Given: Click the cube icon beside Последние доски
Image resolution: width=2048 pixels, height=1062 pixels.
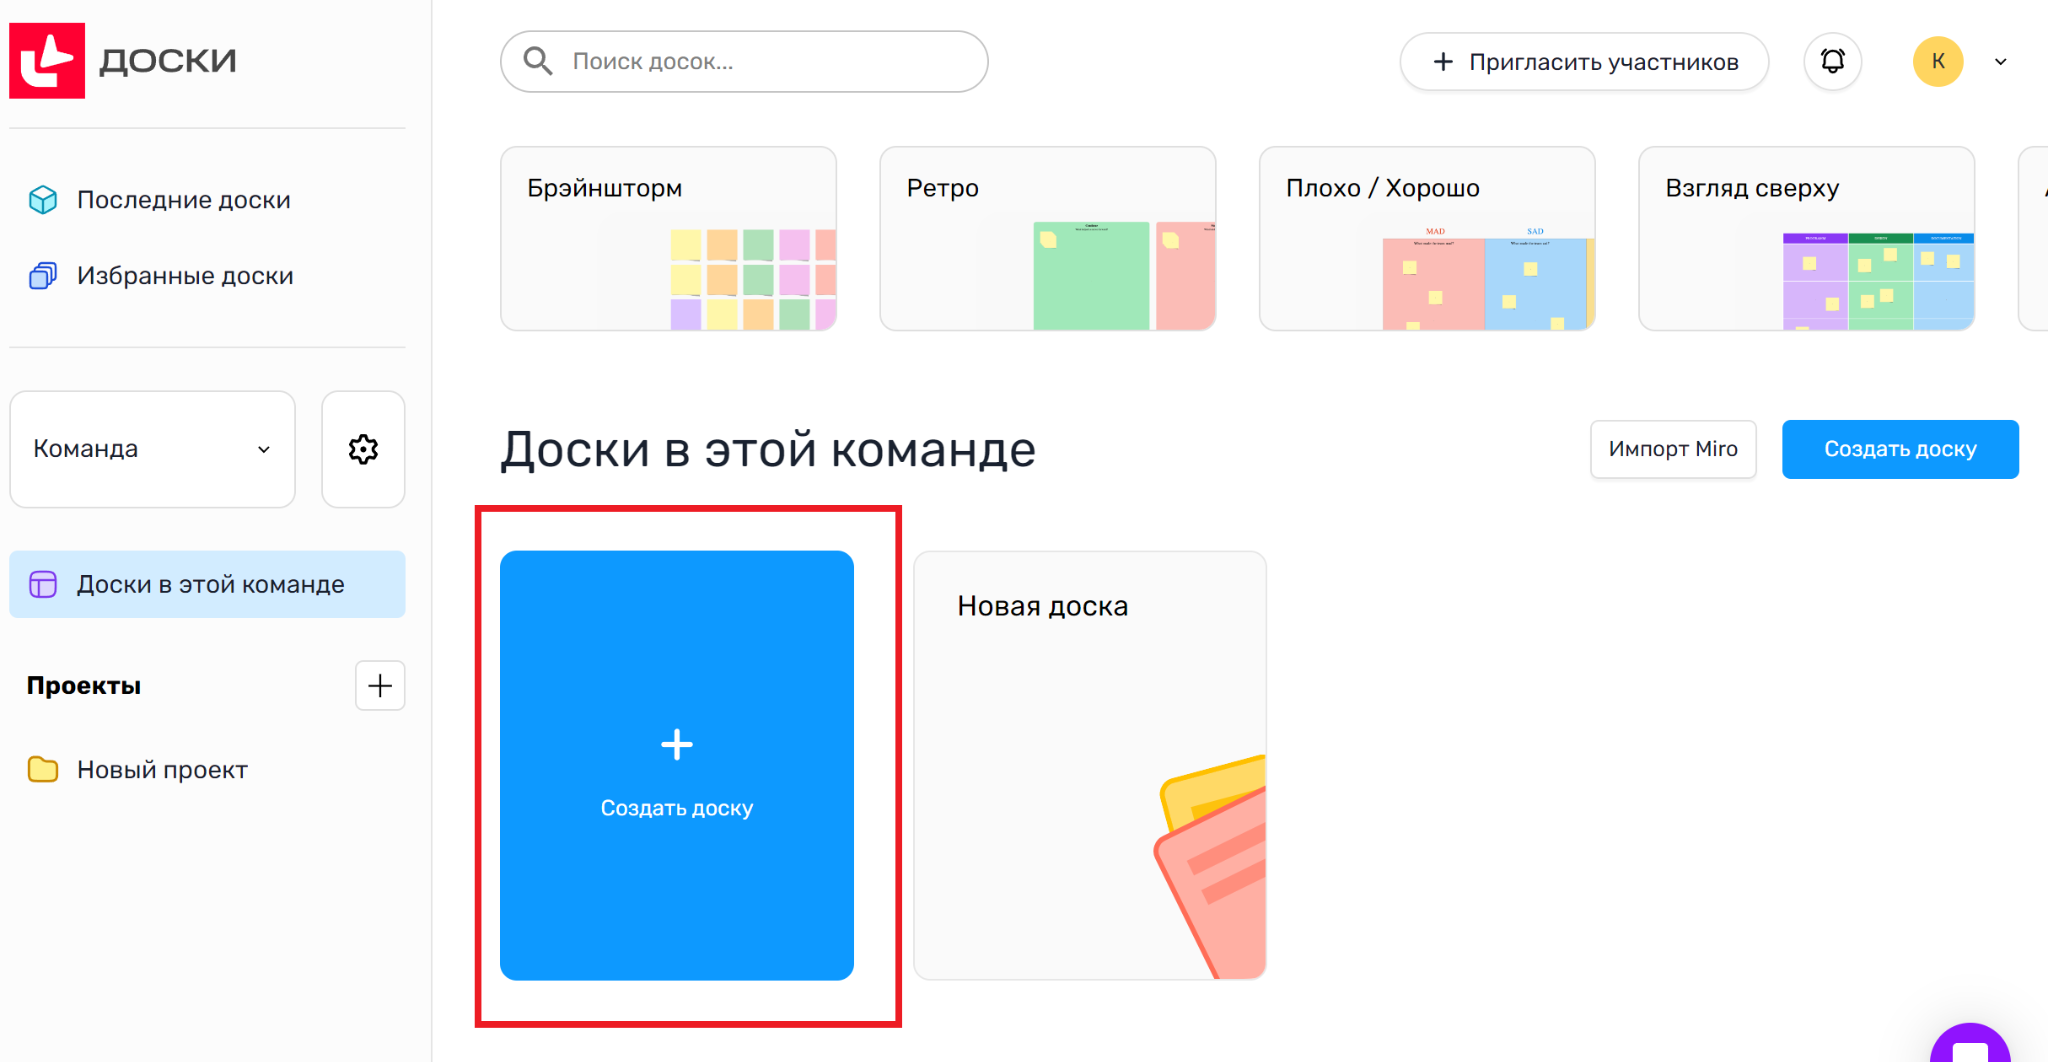Looking at the screenshot, I should [x=43, y=200].
